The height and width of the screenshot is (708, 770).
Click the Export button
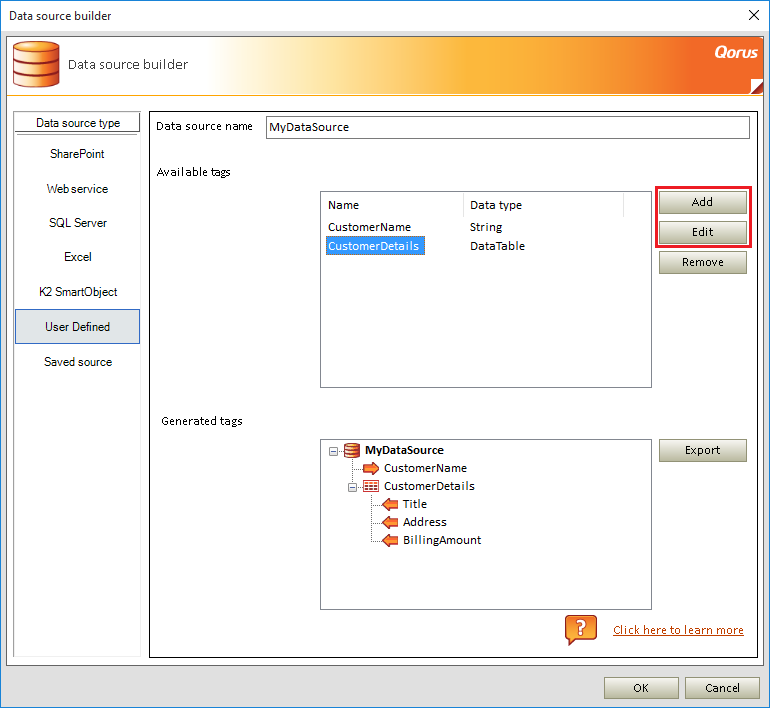(x=702, y=450)
